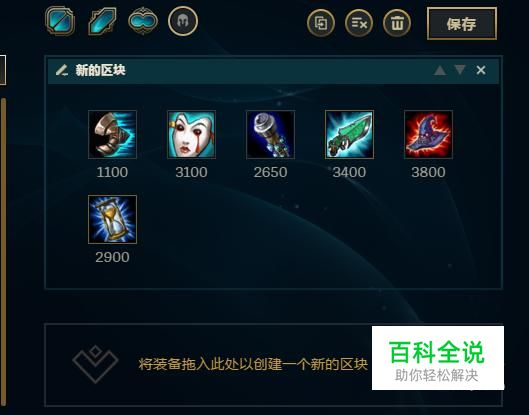Select the 3100 gold mask item
Image resolution: width=529 pixels, height=415 pixels.
pyautogui.click(x=191, y=134)
